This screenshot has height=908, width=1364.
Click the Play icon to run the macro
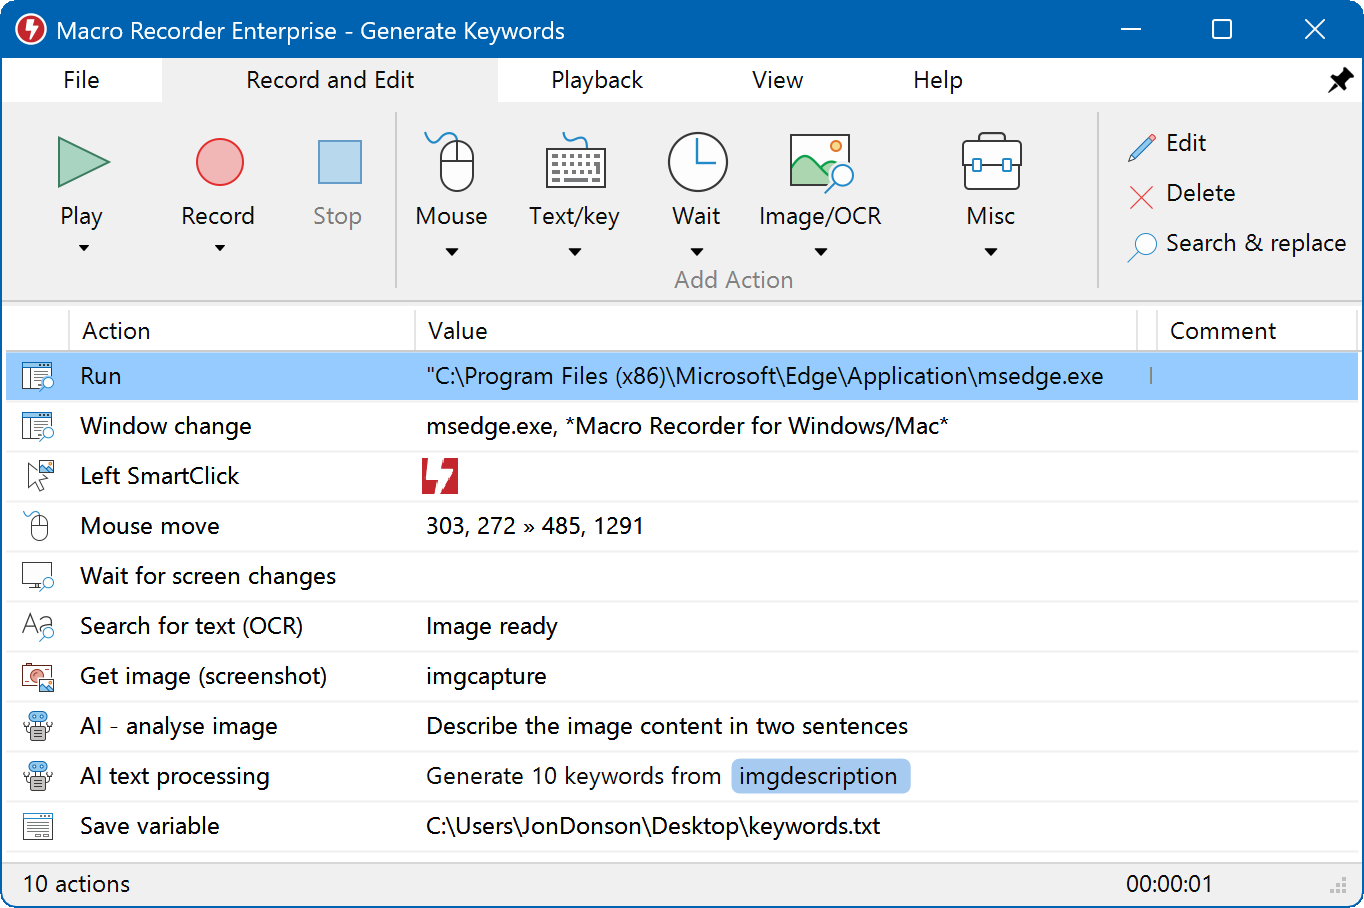(x=82, y=161)
